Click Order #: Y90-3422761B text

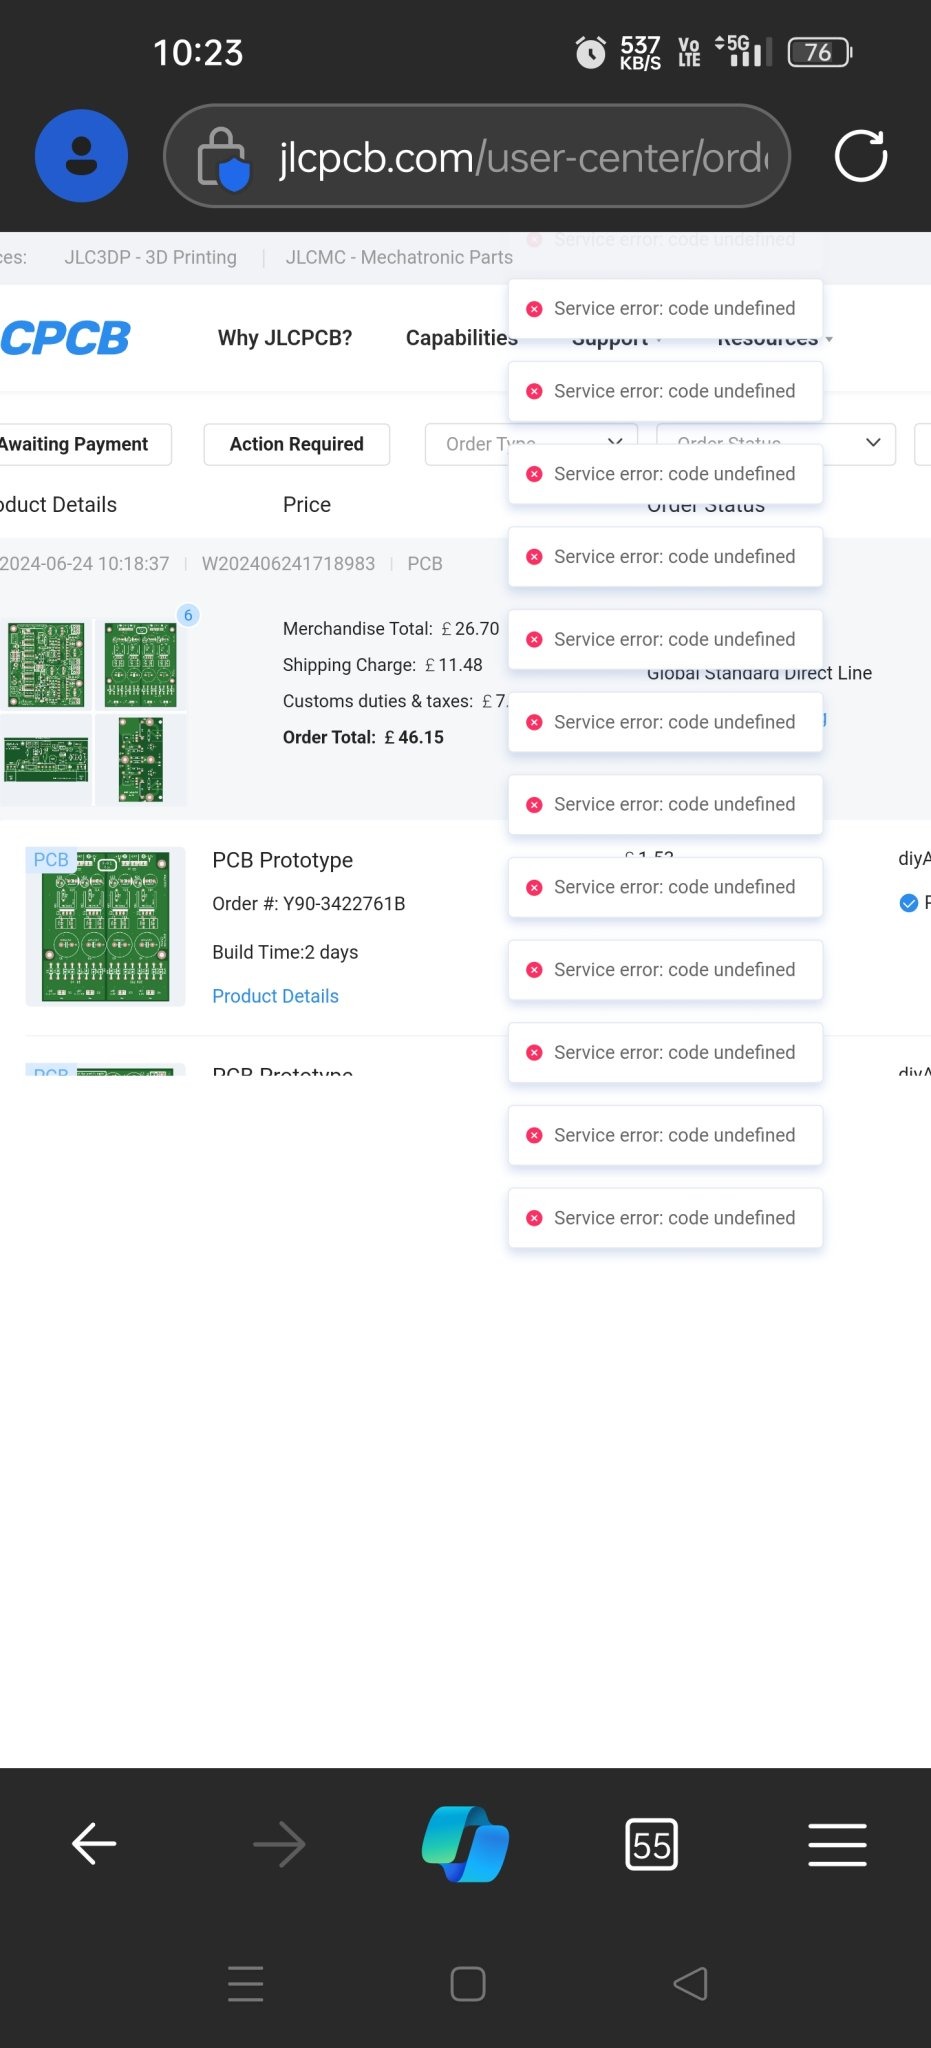(309, 904)
